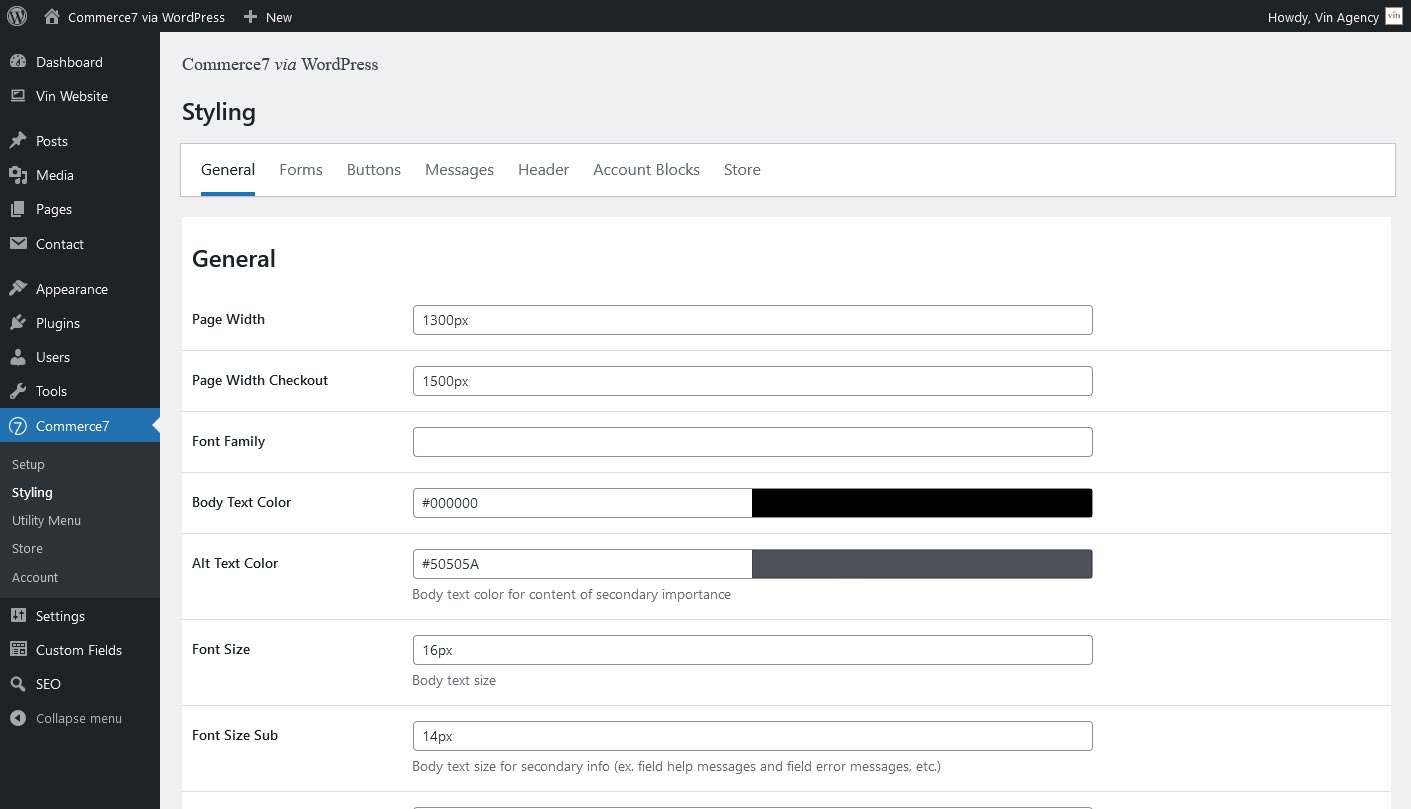Click the WordPress logo icon

click(x=17, y=16)
